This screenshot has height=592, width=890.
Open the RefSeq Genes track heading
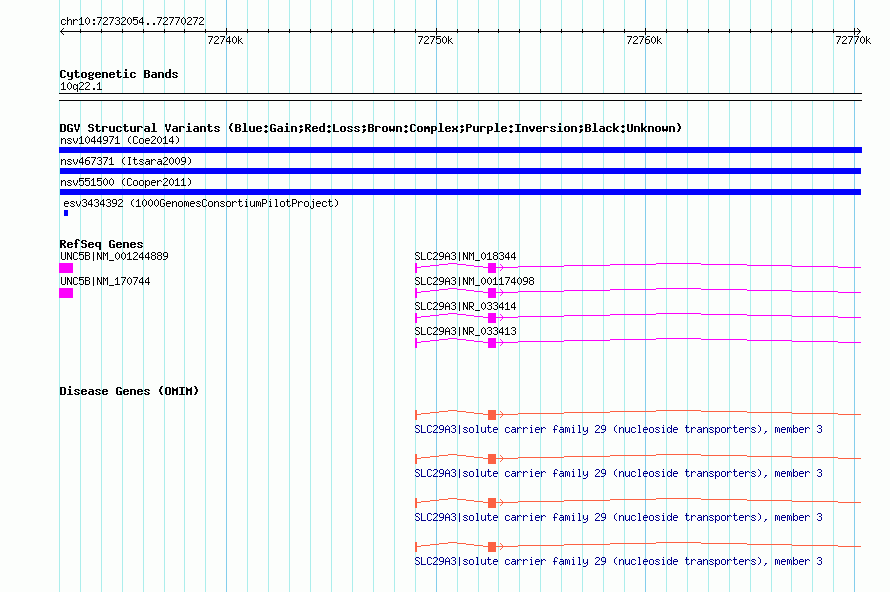click(x=102, y=244)
